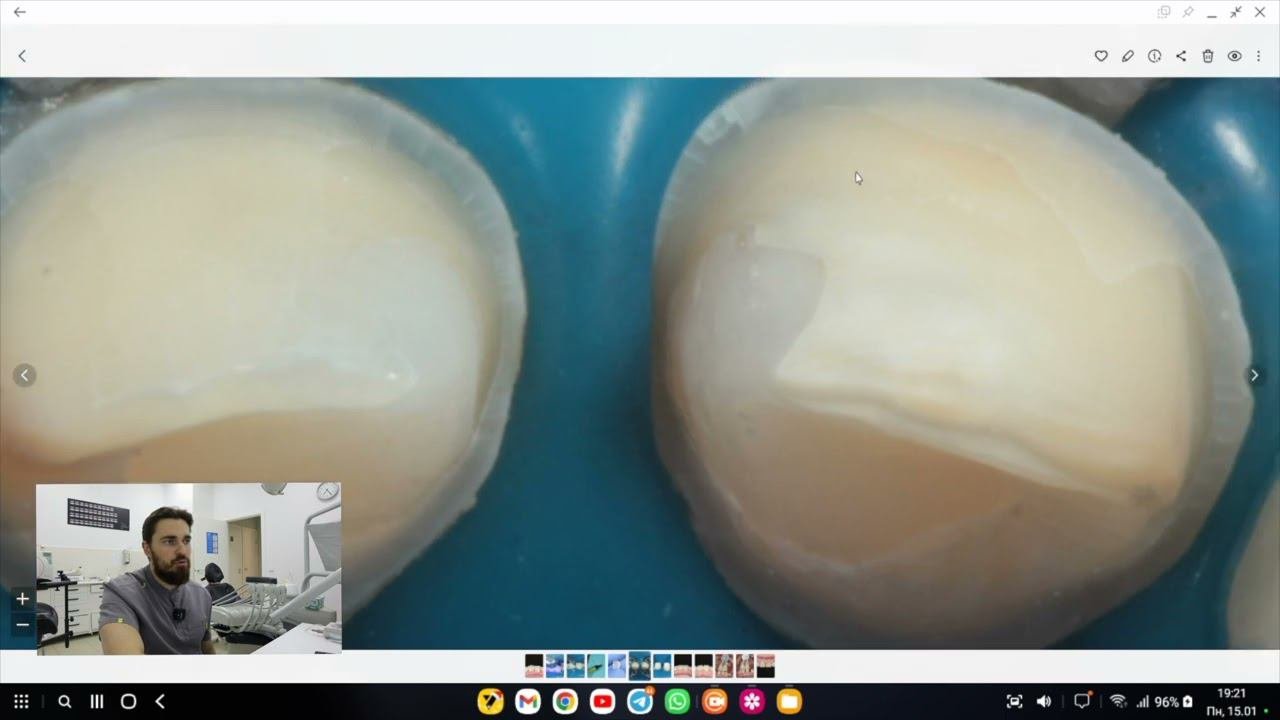Open the yellow folder files app
The image size is (1280, 720).
(789, 702)
